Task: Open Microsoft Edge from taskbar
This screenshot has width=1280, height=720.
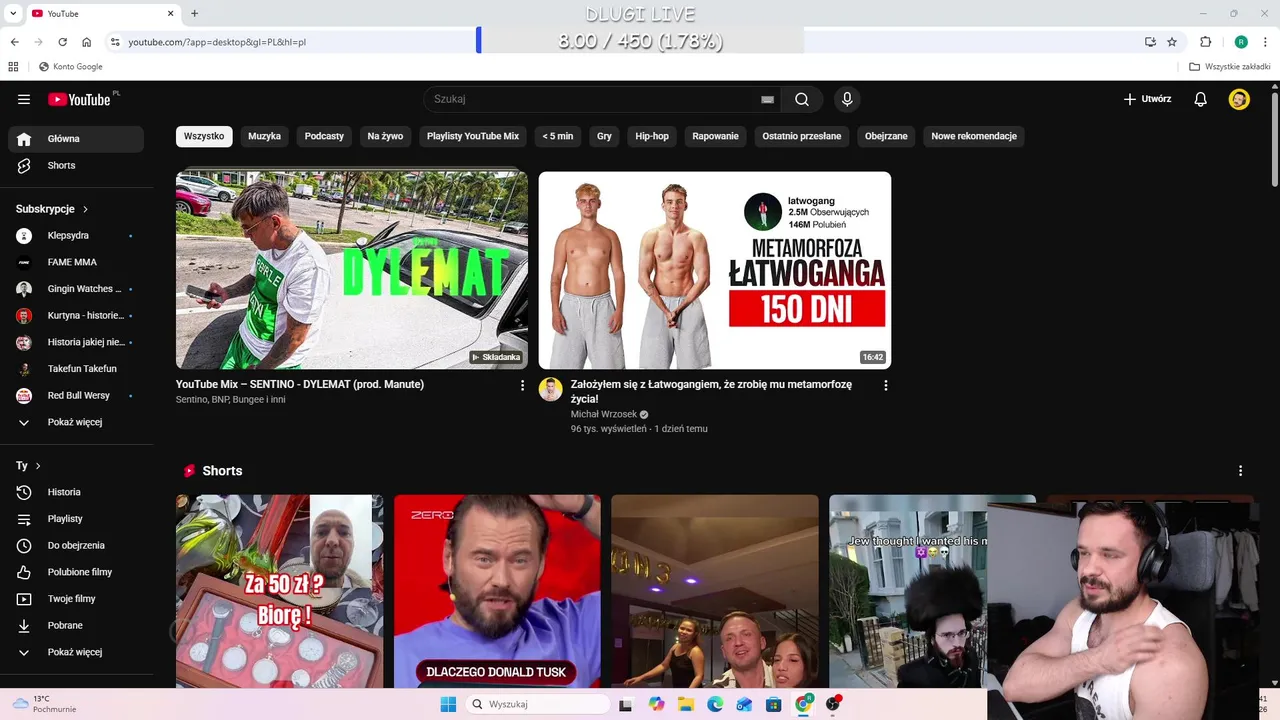Action: [x=715, y=704]
